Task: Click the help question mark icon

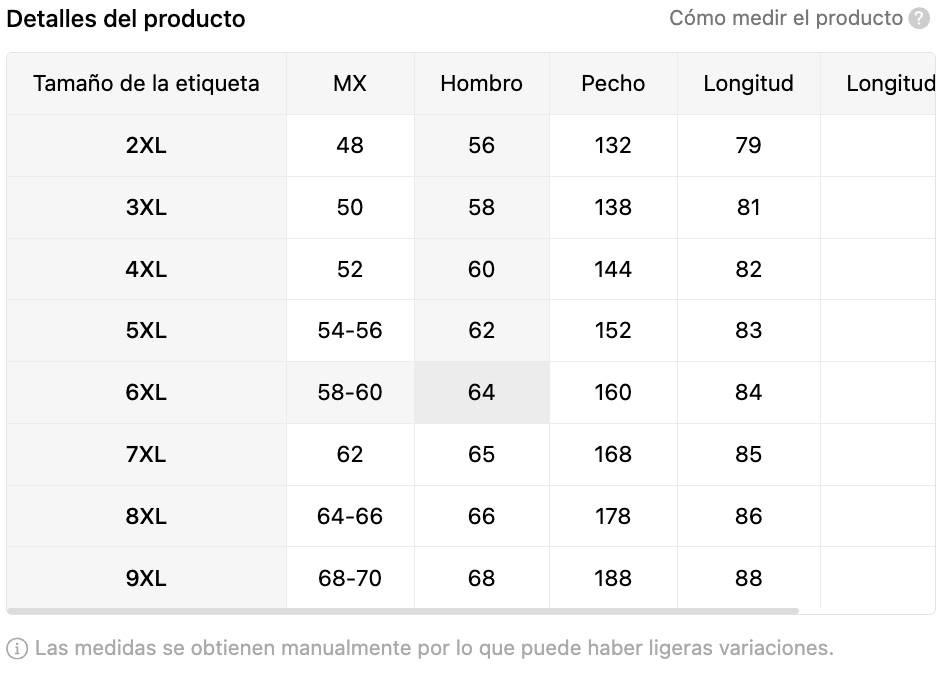Action: [x=919, y=18]
